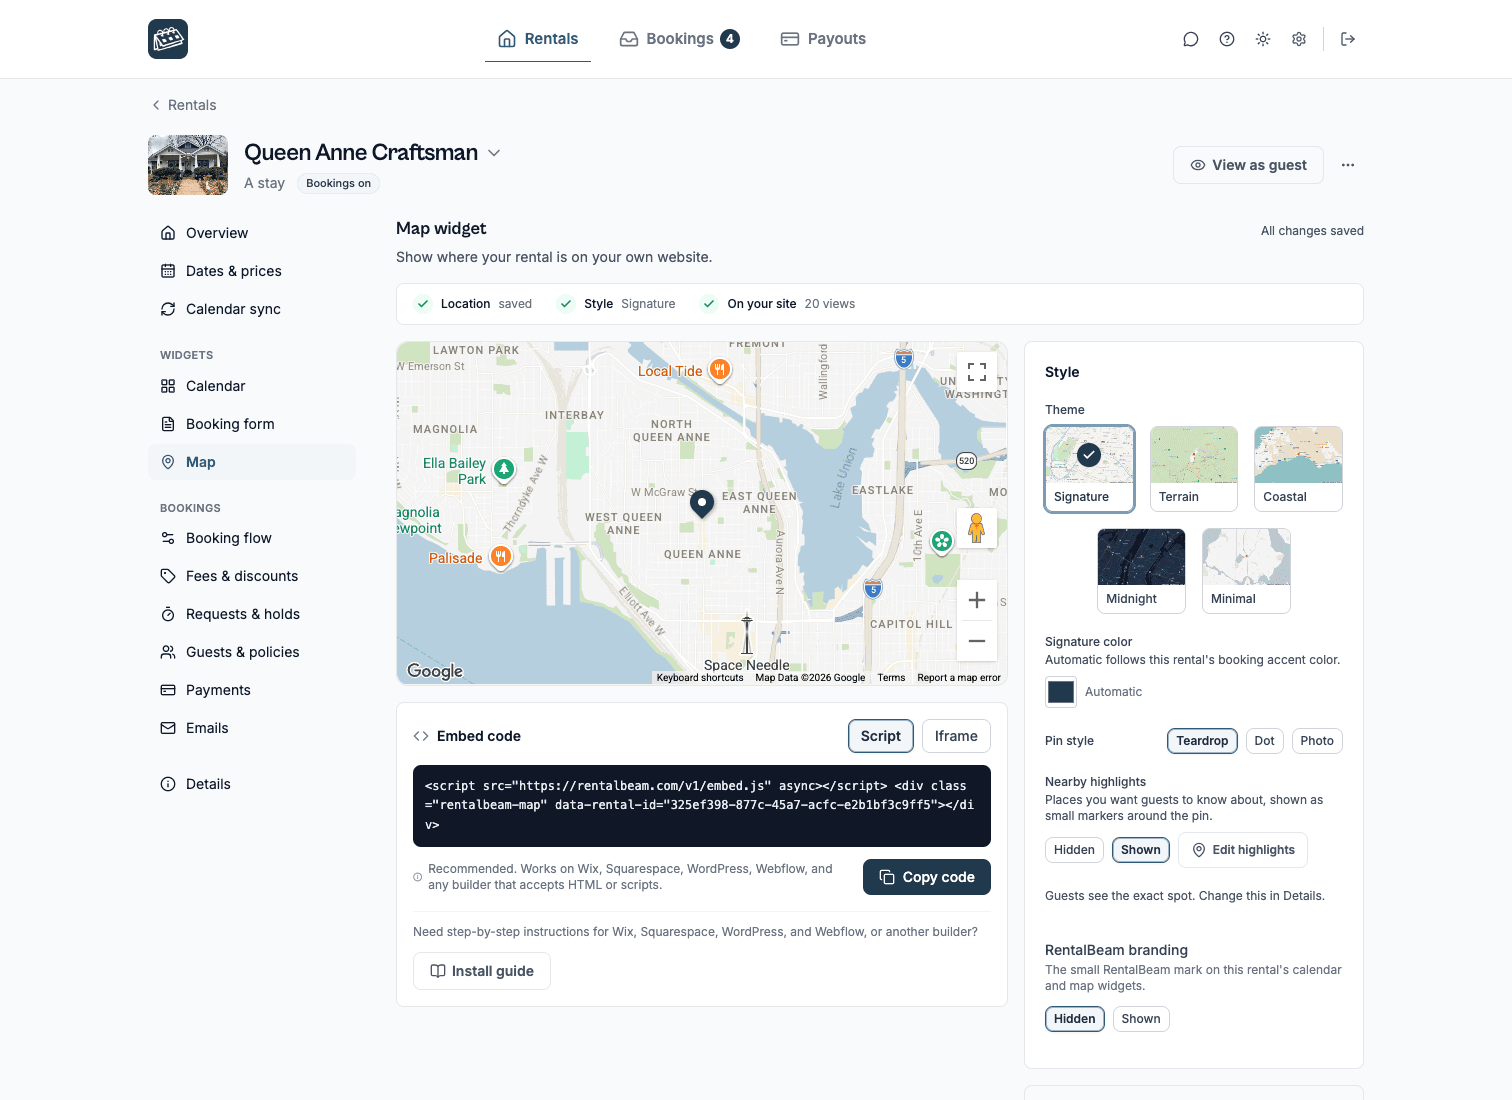Click the Copy code button

tap(927, 877)
